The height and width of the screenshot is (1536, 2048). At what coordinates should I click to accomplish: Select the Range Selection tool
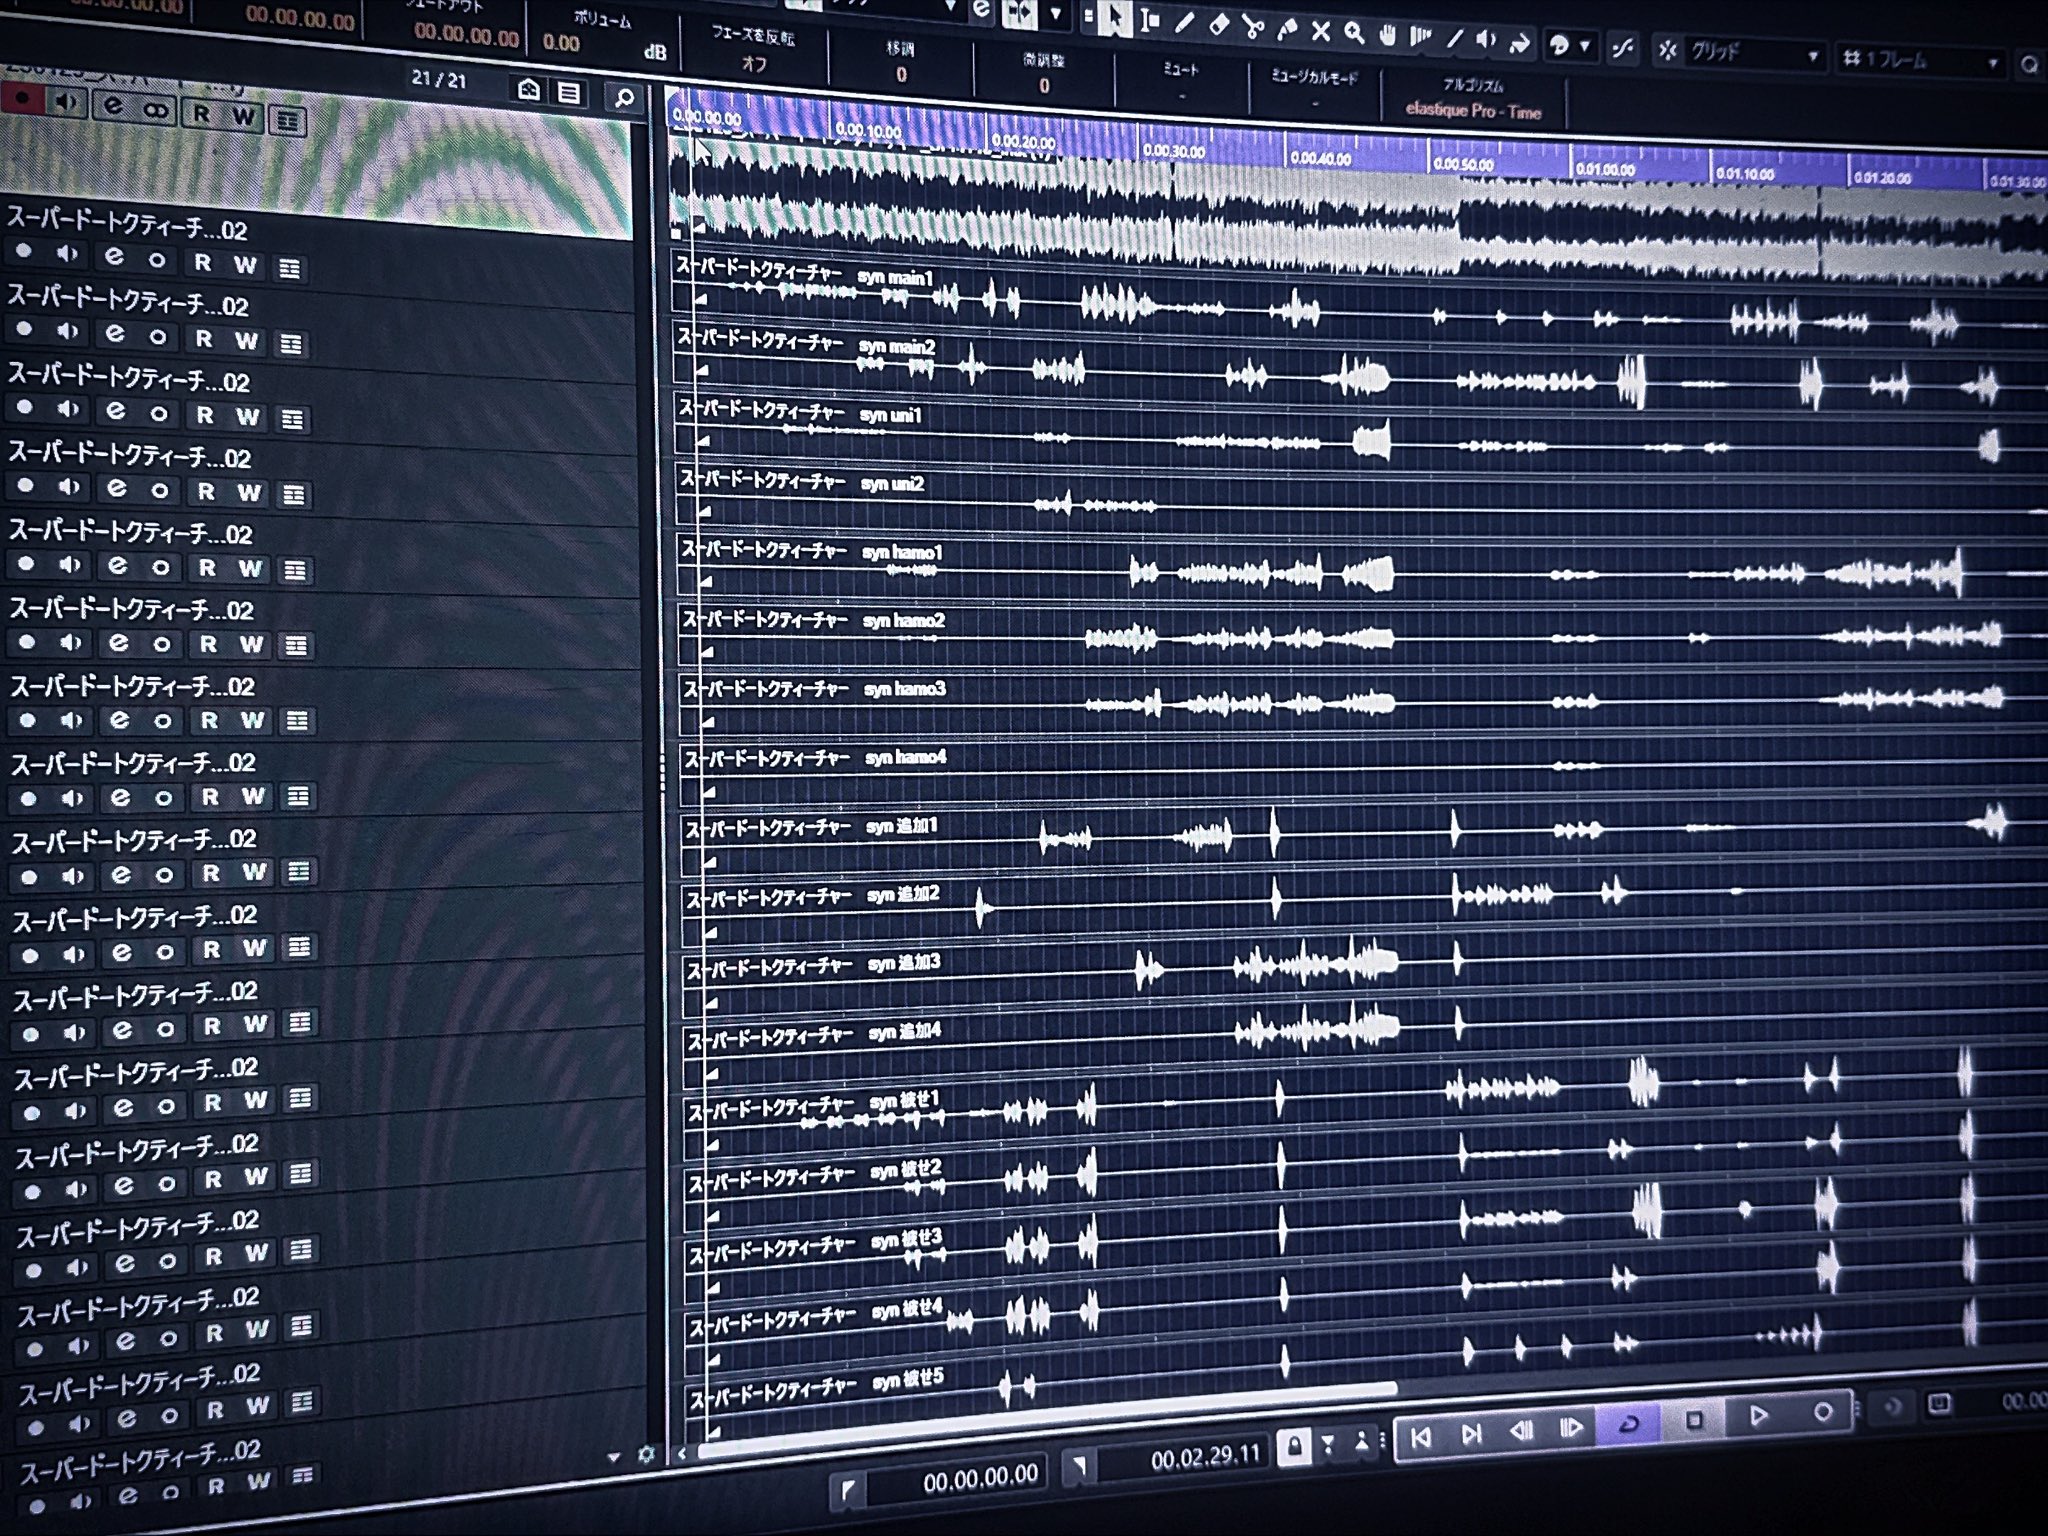pyautogui.click(x=1150, y=21)
